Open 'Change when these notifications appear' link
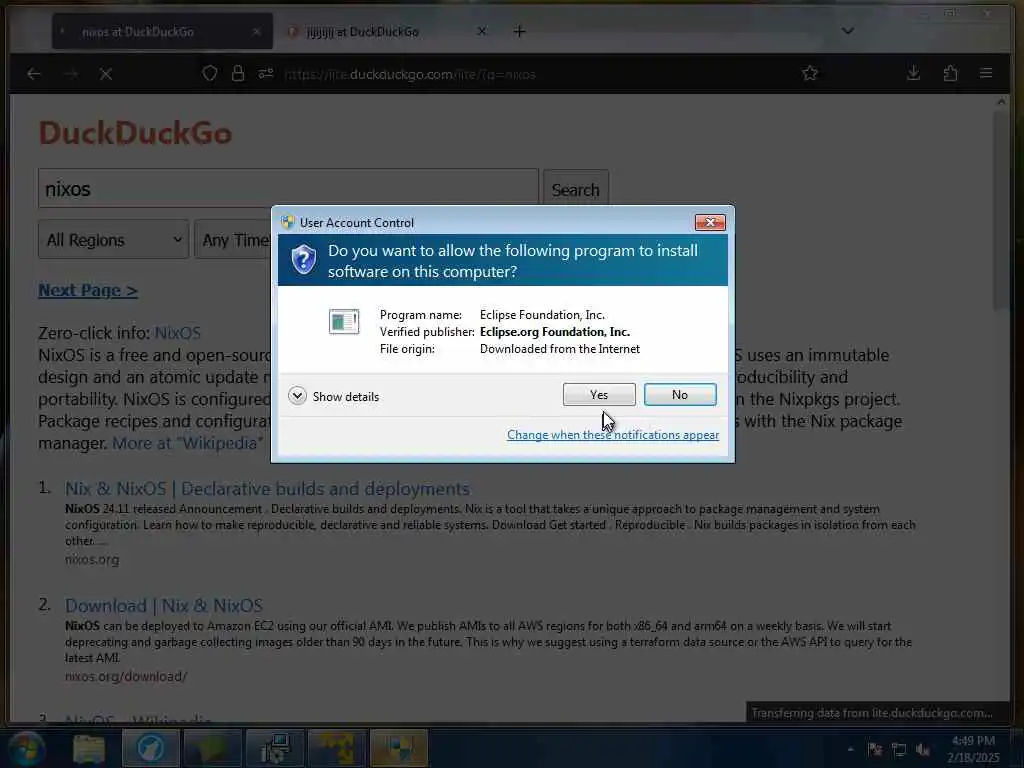This screenshot has width=1024, height=768. [x=613, y=435]
